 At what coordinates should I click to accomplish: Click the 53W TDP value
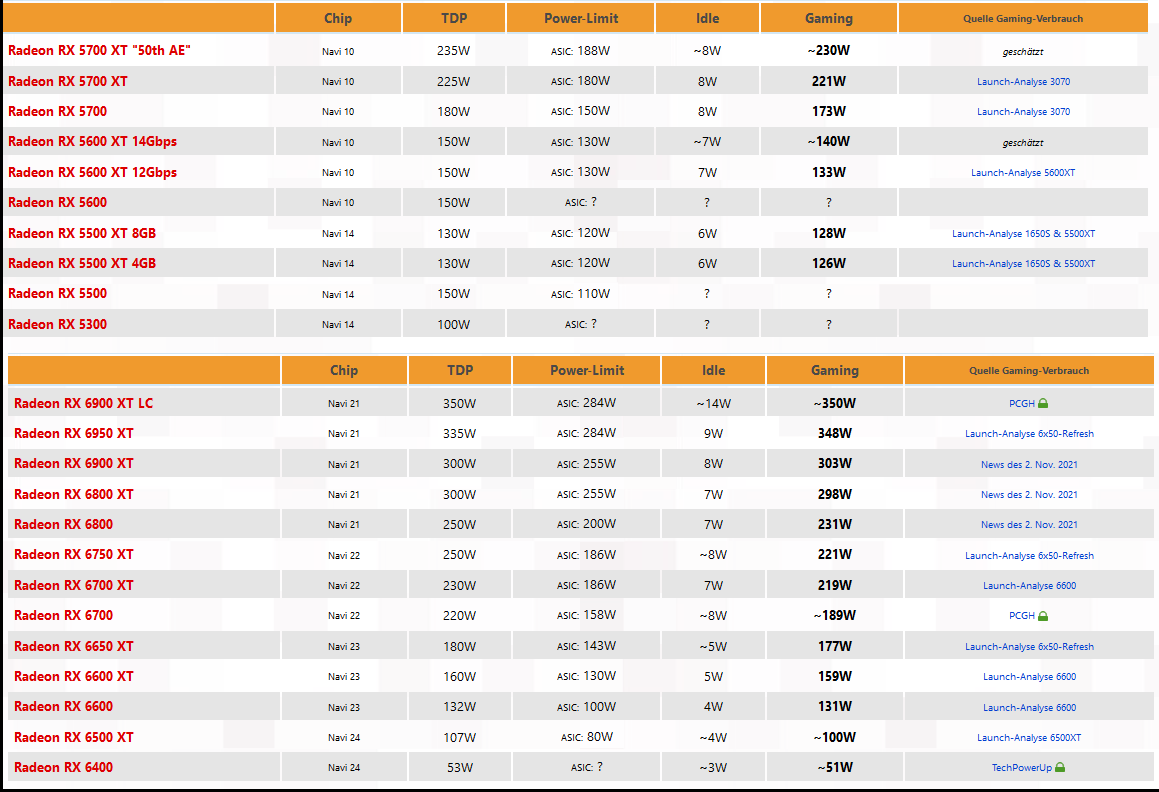pos(459,768)
